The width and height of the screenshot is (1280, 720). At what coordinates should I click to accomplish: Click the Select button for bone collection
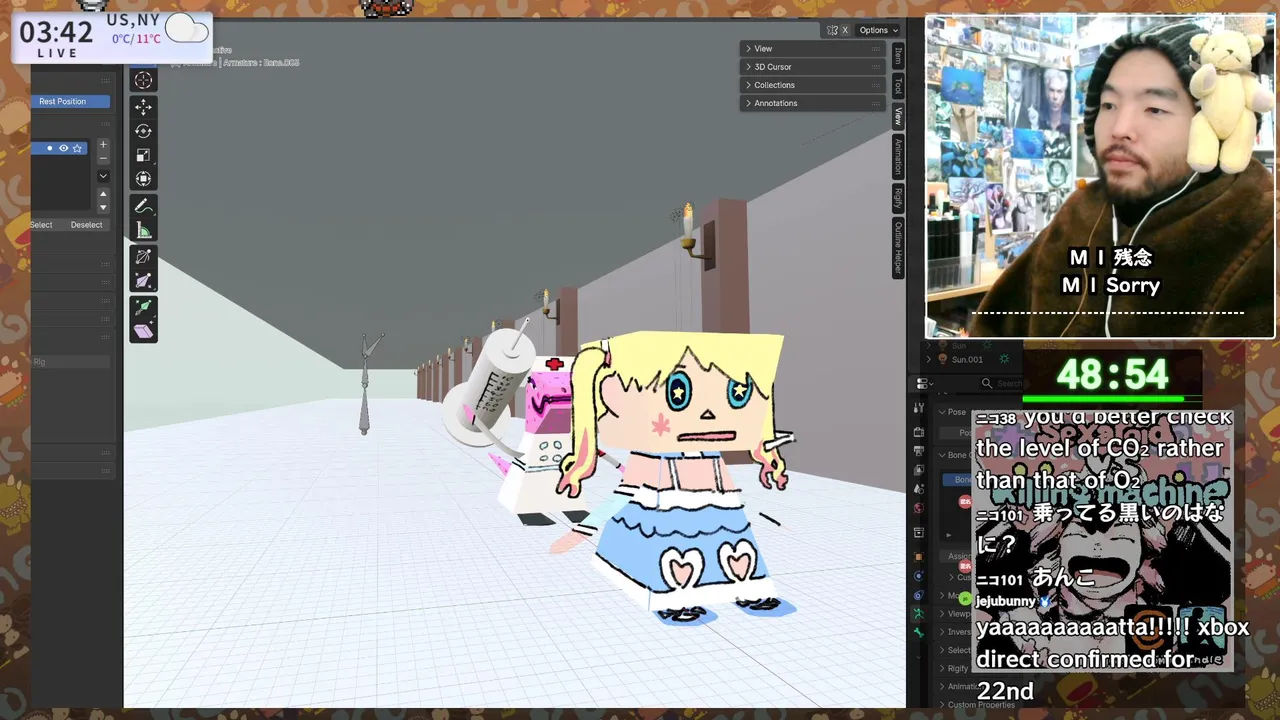coord(41,224)
